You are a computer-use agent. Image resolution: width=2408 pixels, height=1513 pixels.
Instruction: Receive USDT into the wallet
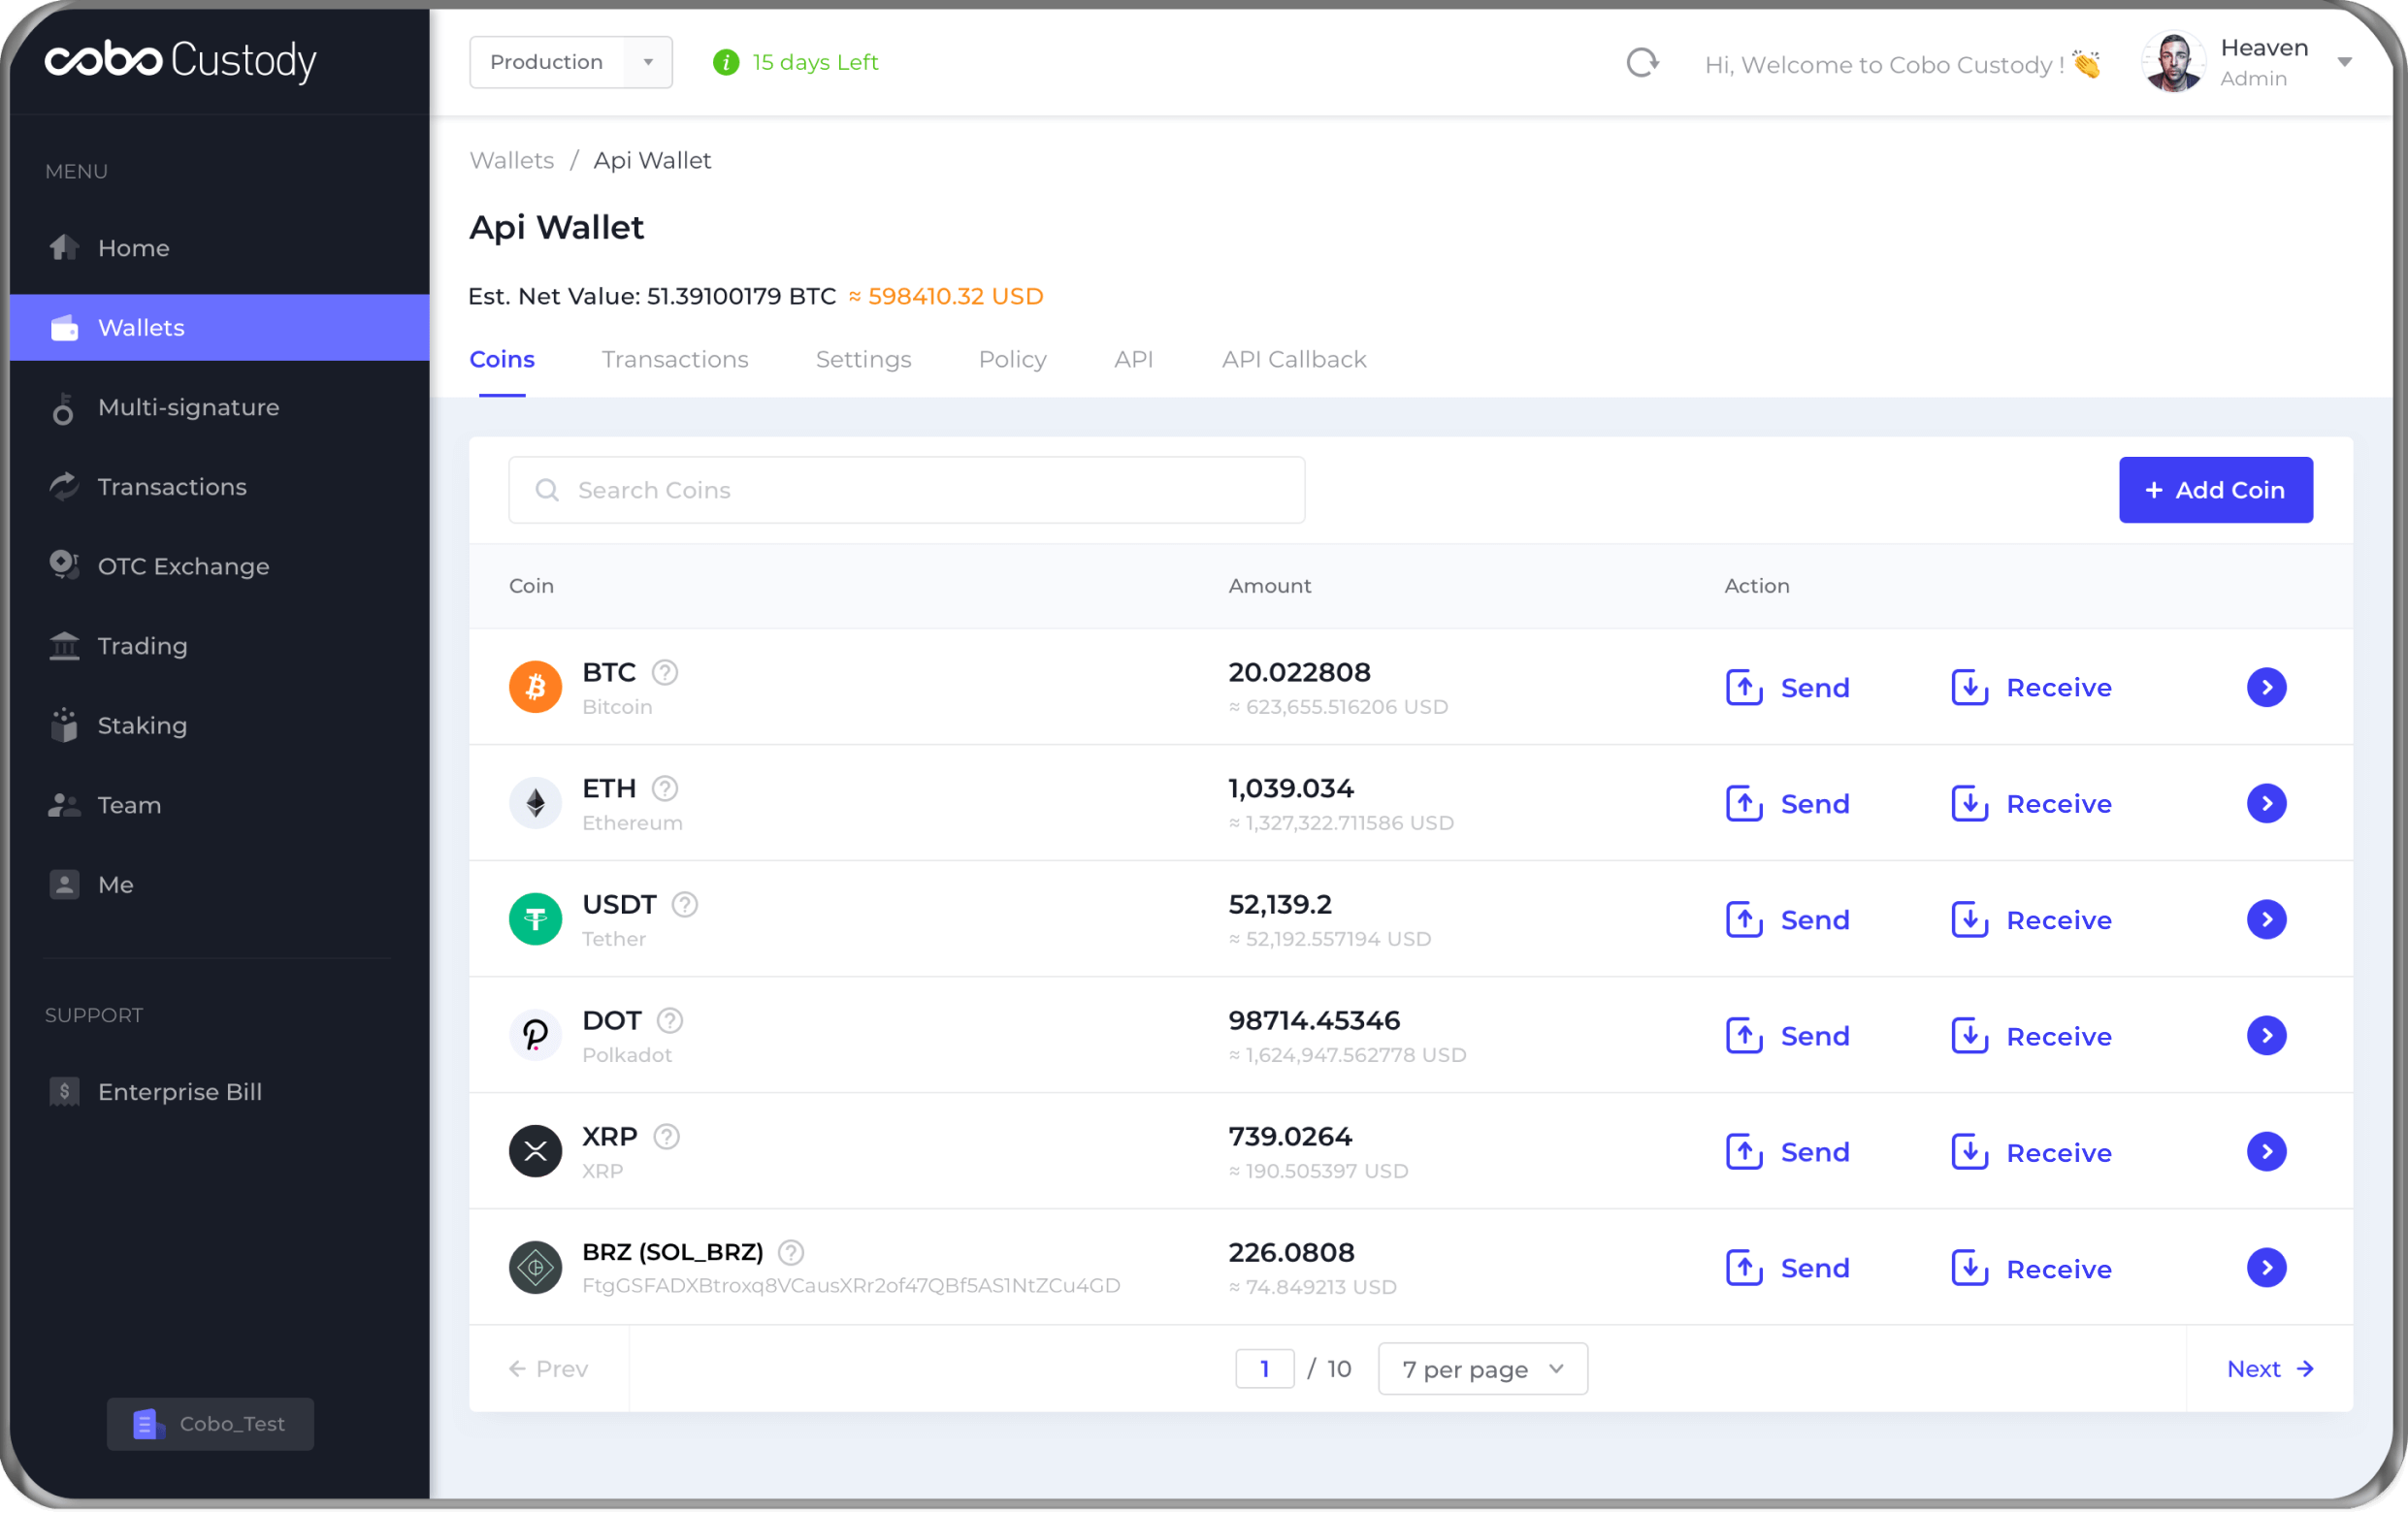[x=2031, y=919]
